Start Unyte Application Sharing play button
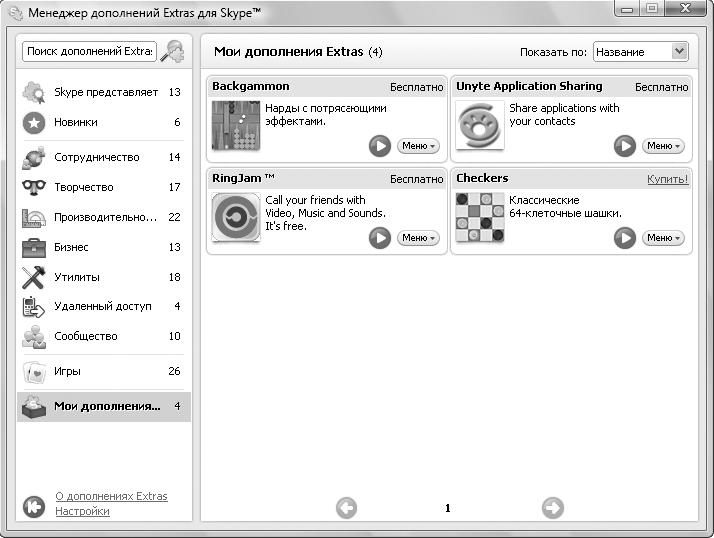The height and width of the screenshot is (538, 714). (625, 146)
